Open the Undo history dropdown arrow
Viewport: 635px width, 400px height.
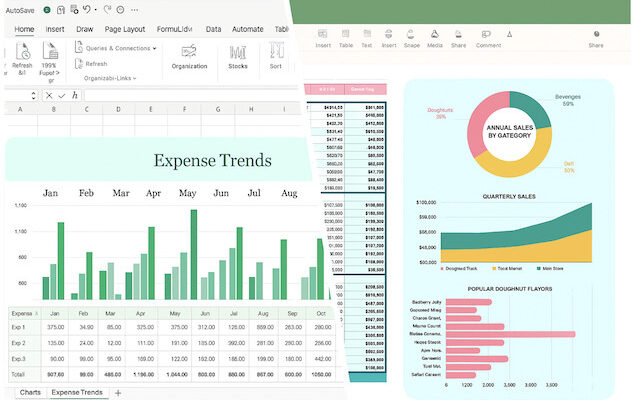tap(96, 10)
